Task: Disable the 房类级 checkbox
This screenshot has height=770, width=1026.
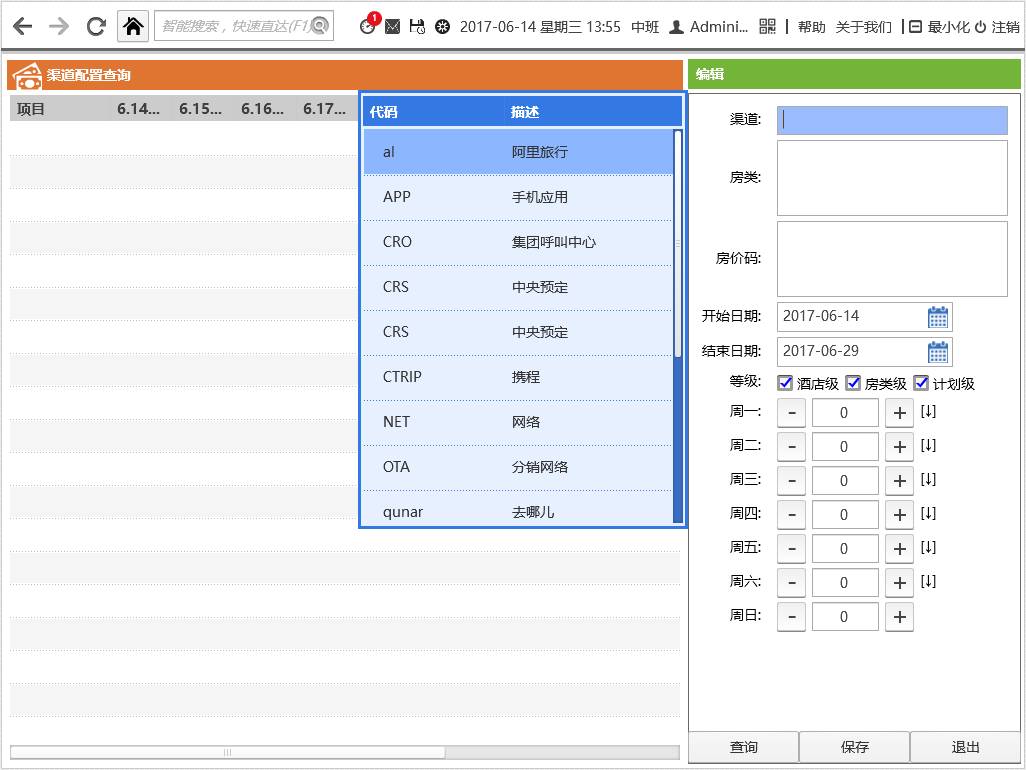Action: click(x=853, y=382)
